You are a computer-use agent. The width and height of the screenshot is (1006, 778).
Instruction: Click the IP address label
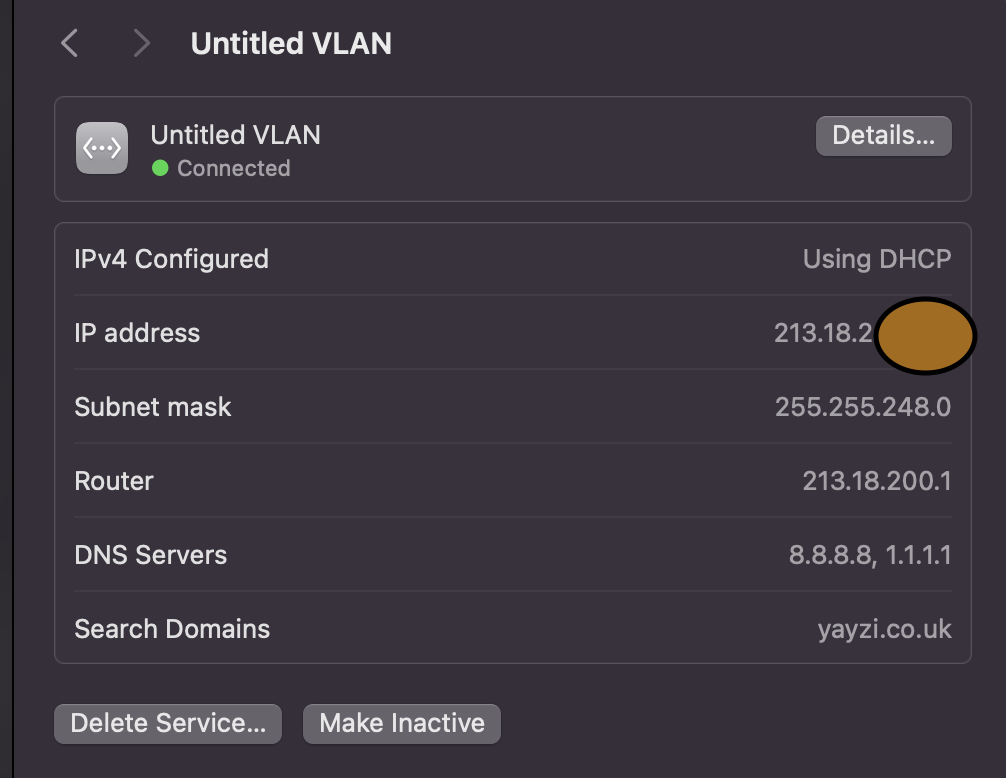coord(137,333)
